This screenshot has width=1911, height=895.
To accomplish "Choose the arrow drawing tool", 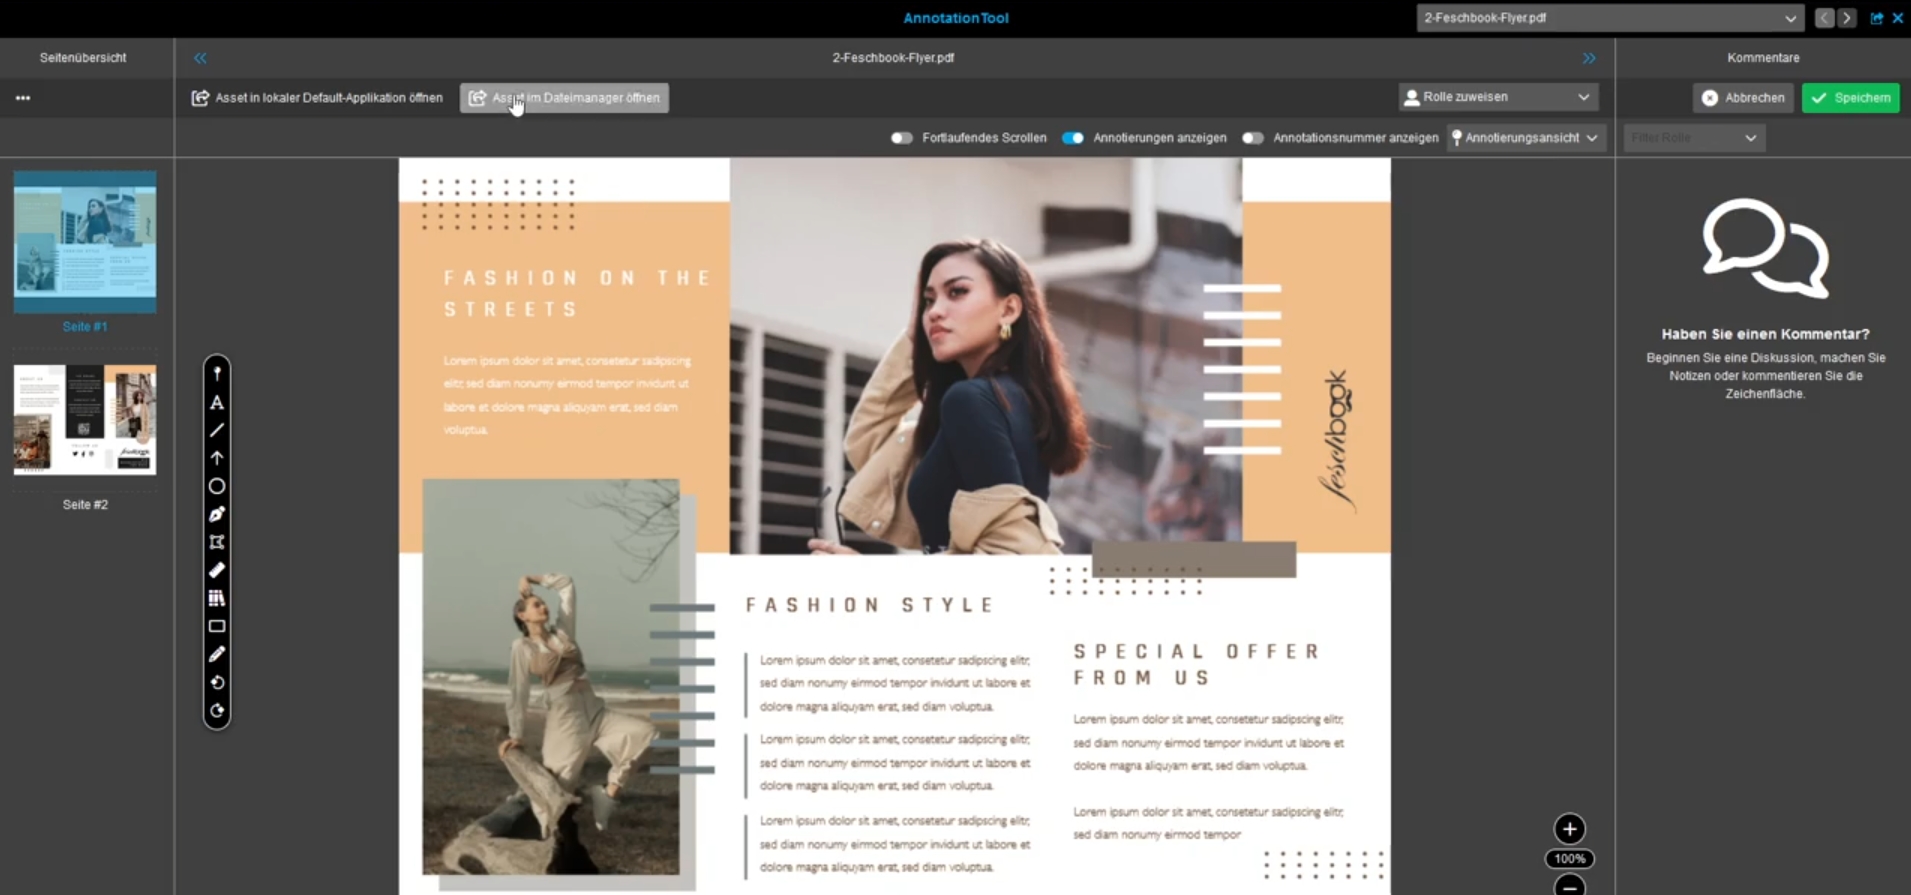I will coord(217,458).
